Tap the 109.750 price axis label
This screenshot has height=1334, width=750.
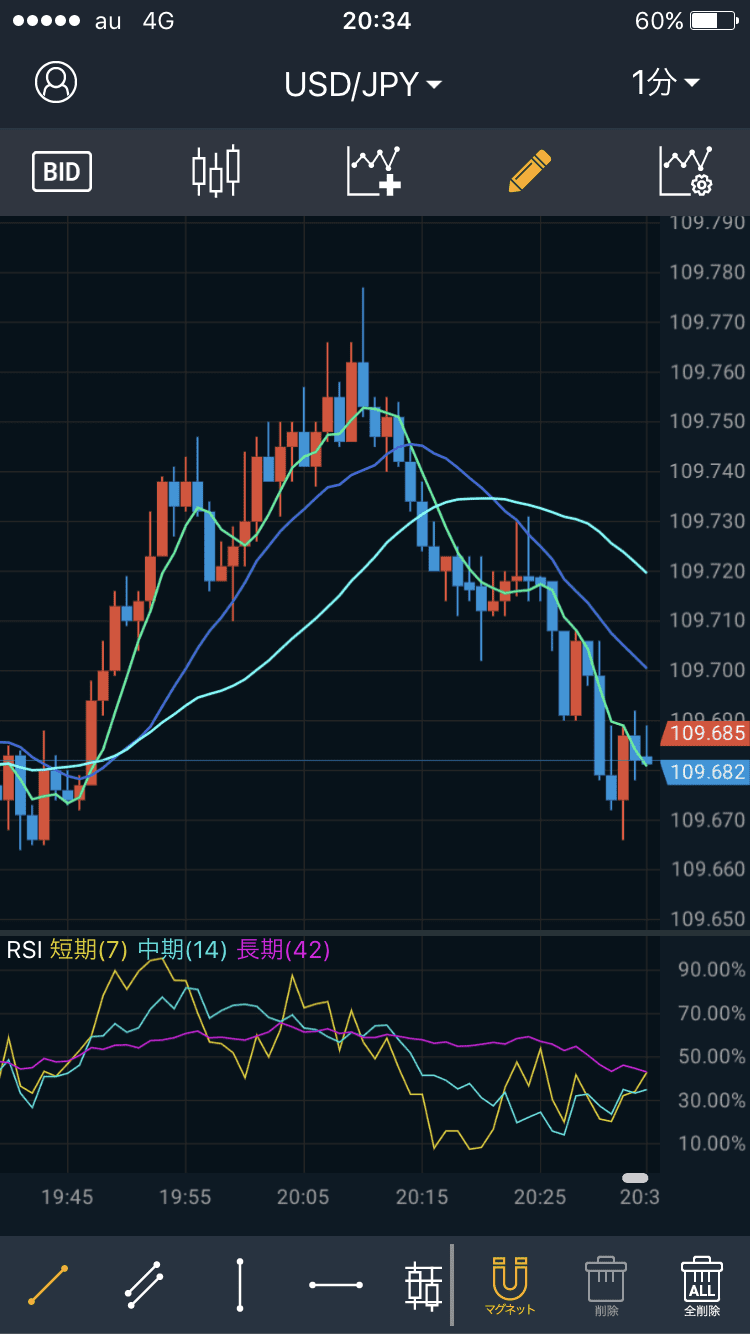click(x=707, y=421)
